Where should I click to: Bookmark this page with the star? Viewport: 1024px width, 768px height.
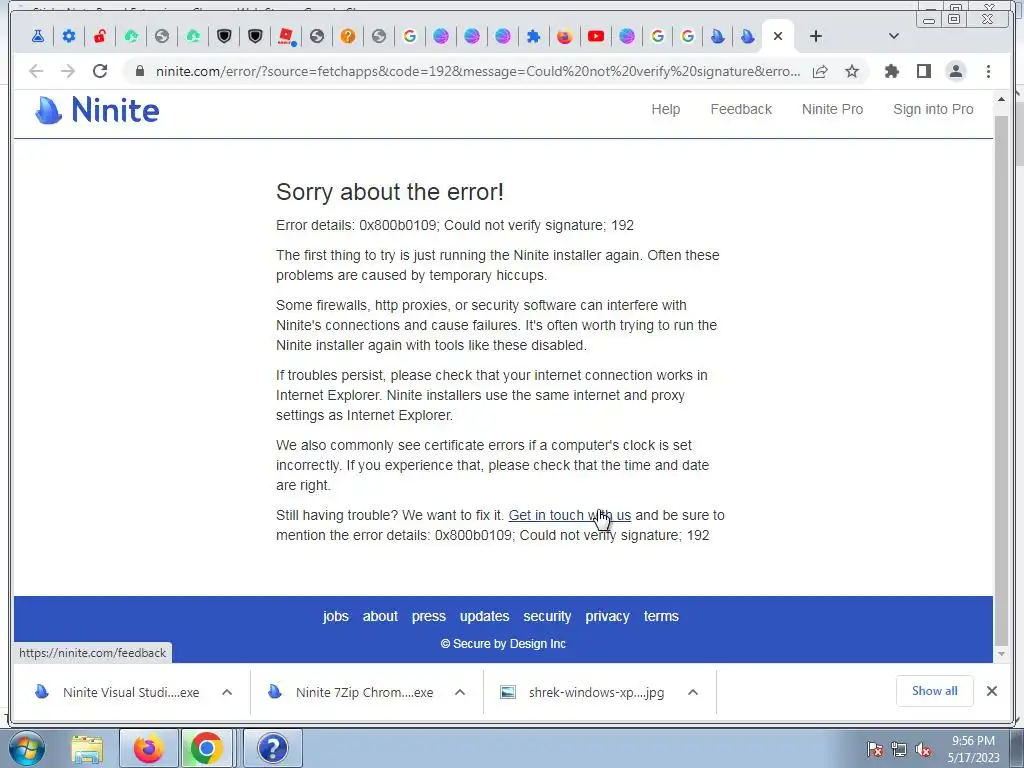852,71
